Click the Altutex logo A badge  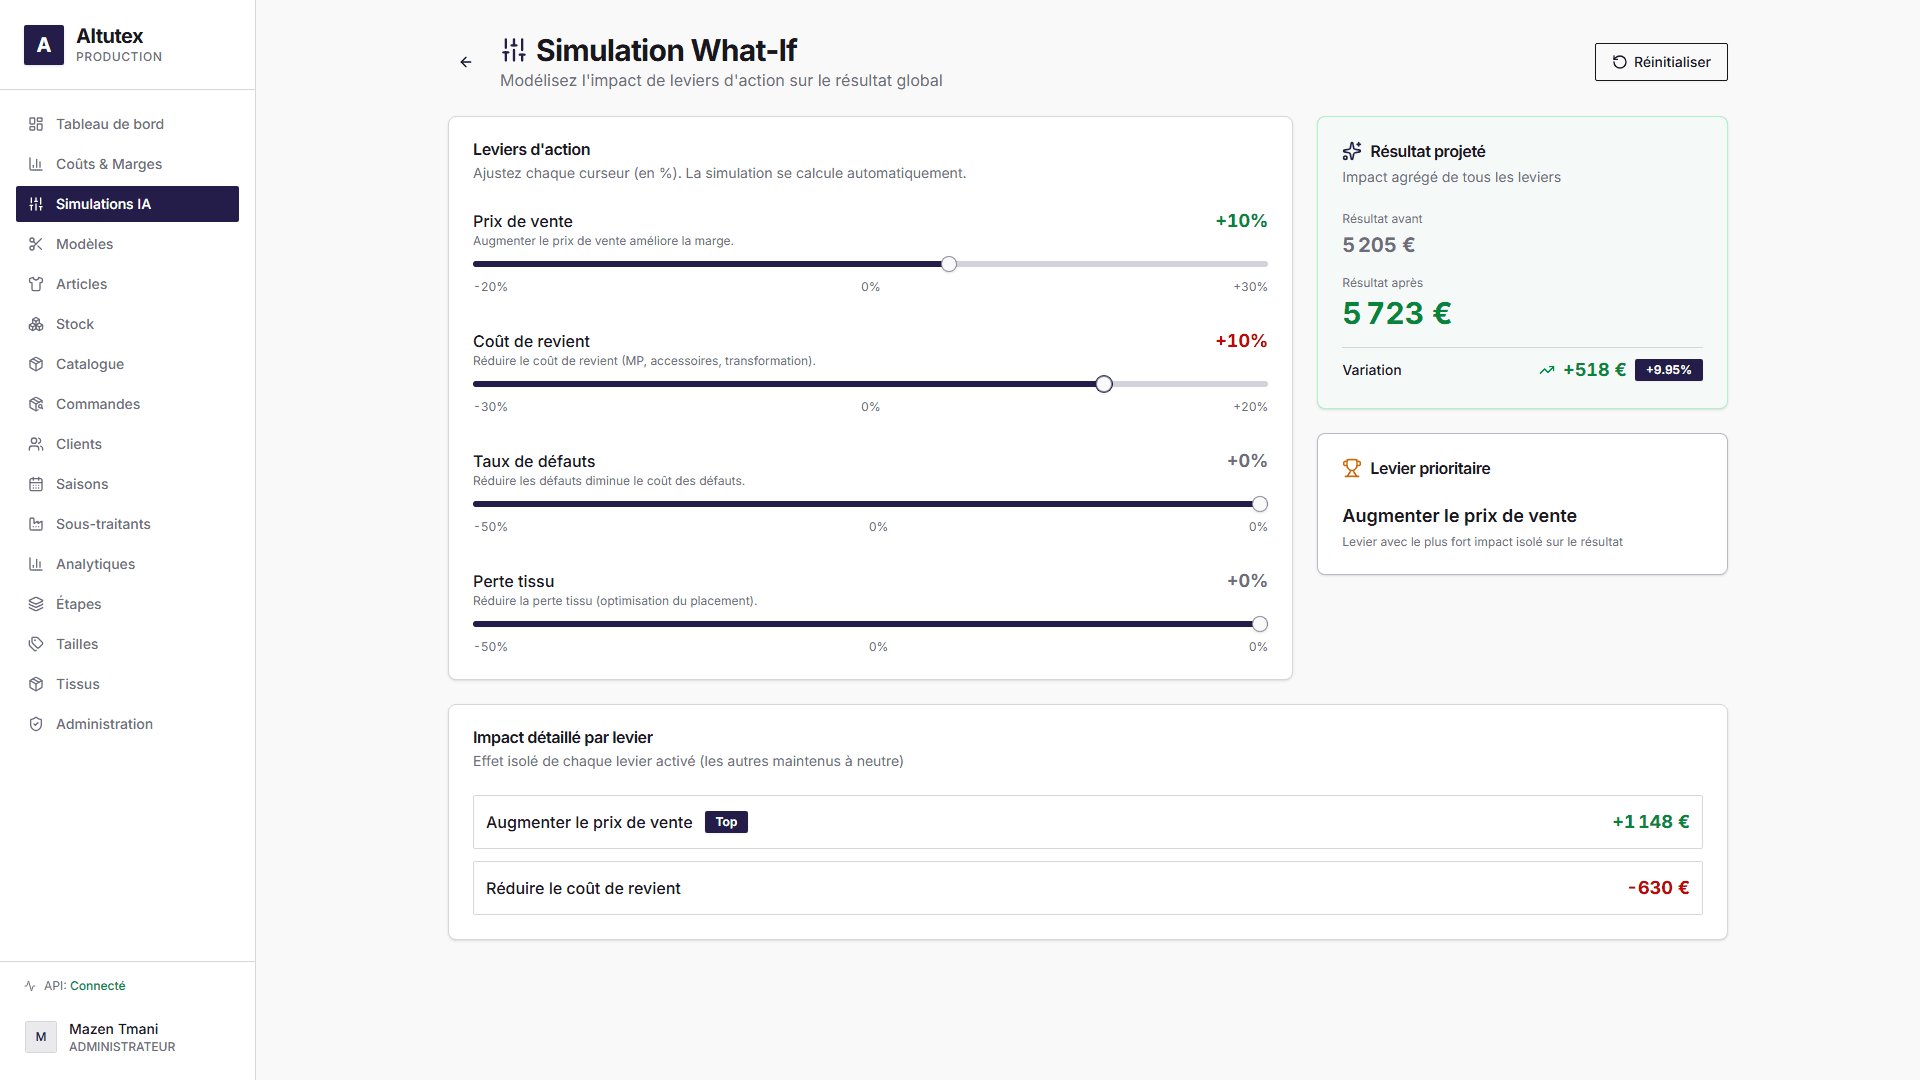(44, 45)
